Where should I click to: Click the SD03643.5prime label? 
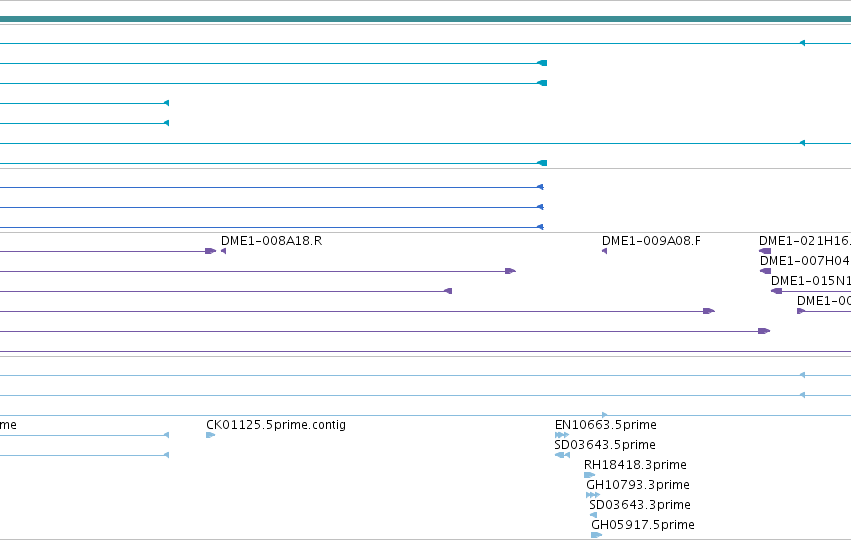point(605,444)
